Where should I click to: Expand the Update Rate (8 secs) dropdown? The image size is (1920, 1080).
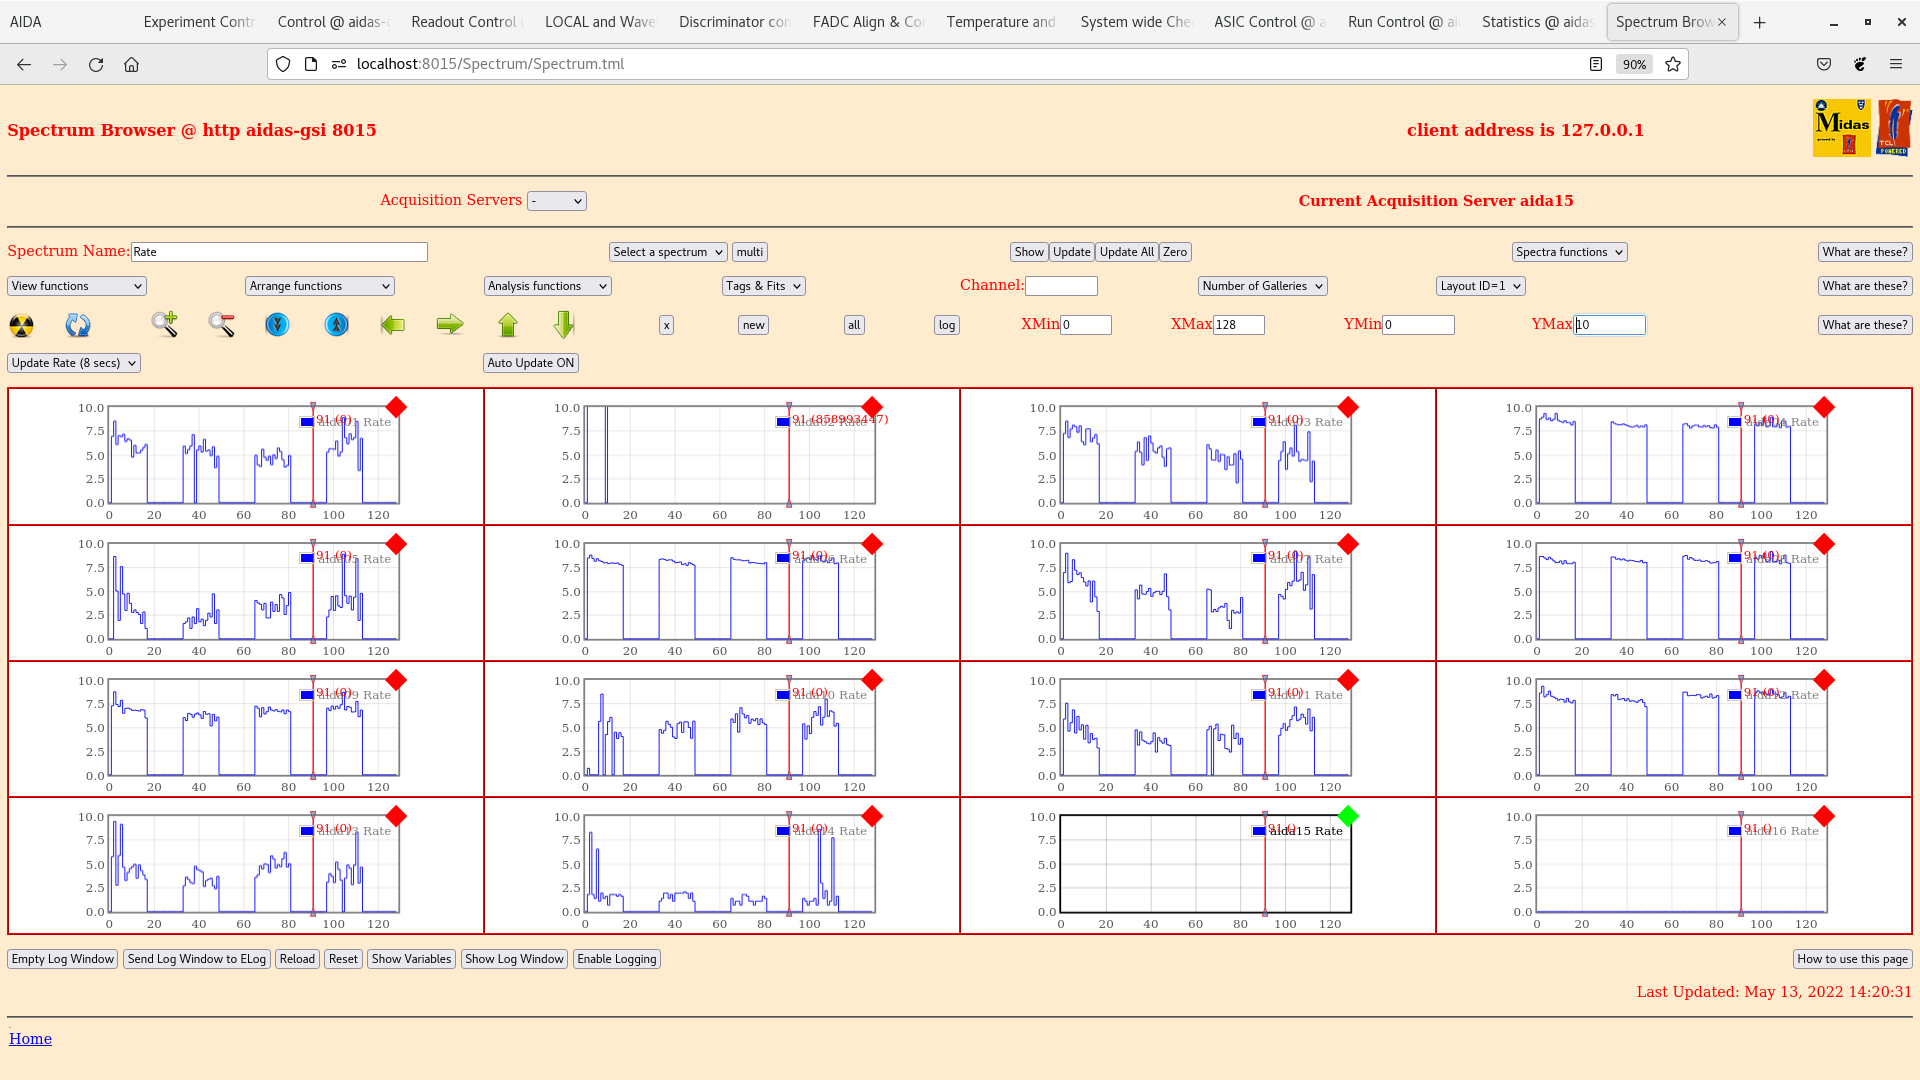click(x=74, y=363)
